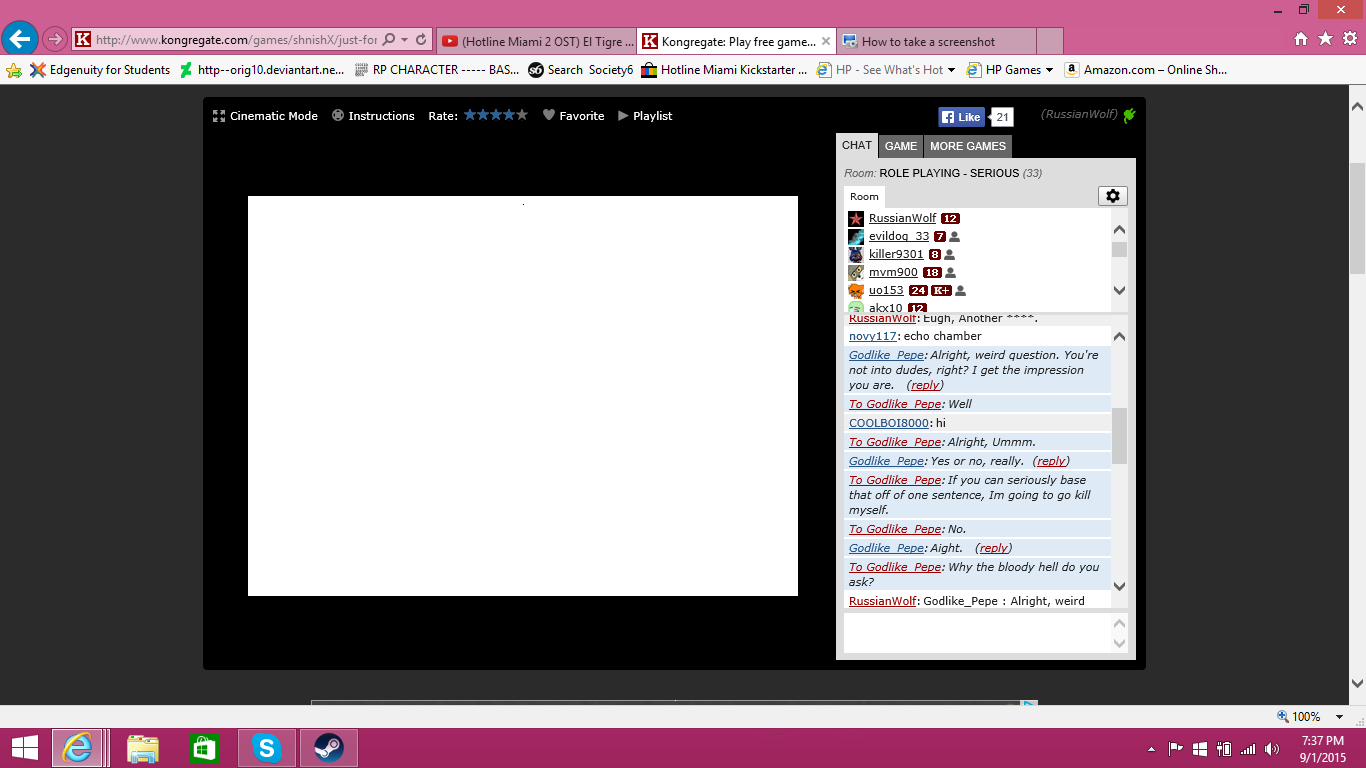
Task: Open the Hotline Miami Kickstarter bookmark
Action: click(725, 70)
